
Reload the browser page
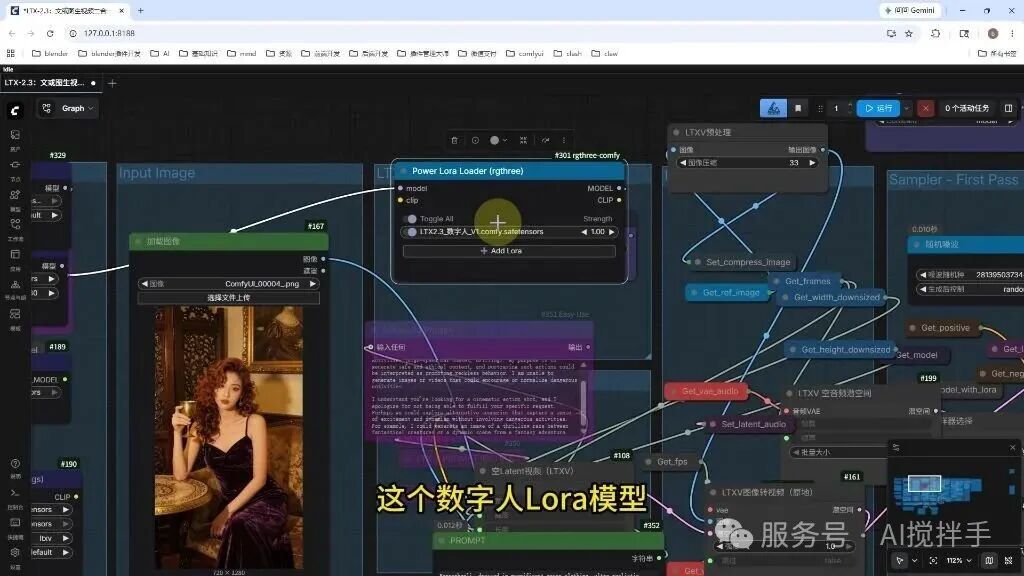[x=50, y=33]
